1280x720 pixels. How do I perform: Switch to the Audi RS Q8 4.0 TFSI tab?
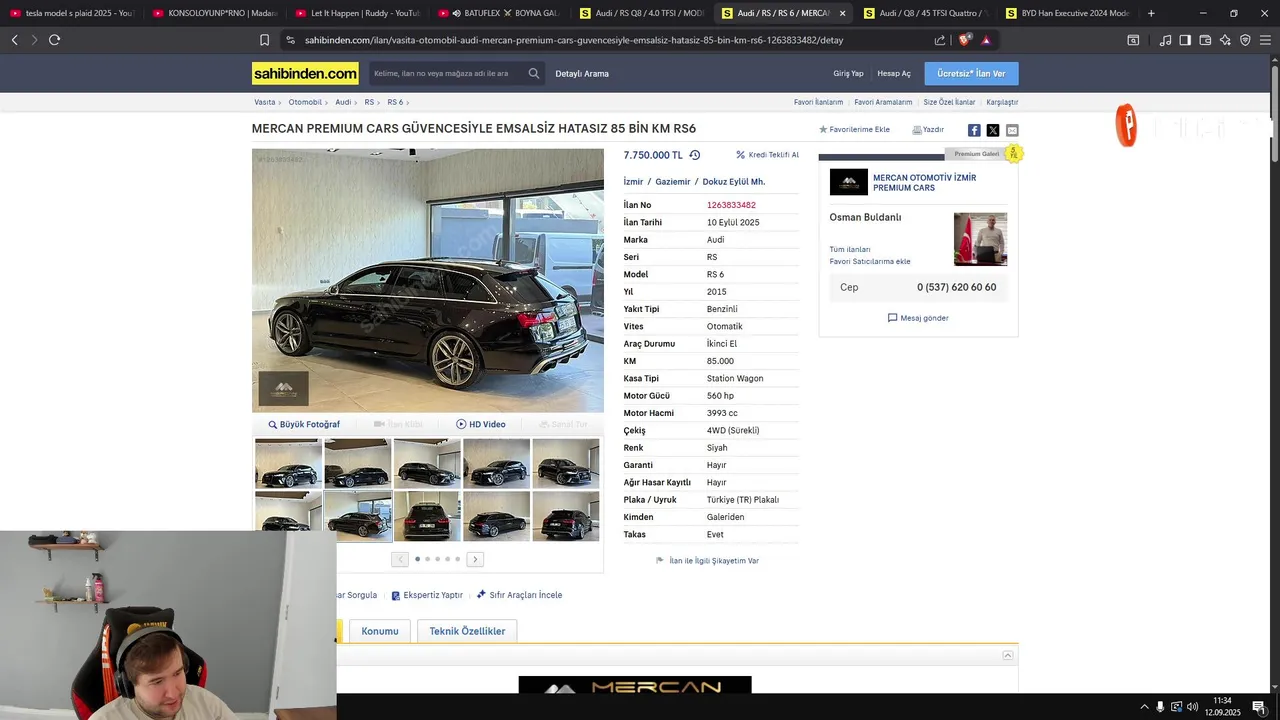642,13
